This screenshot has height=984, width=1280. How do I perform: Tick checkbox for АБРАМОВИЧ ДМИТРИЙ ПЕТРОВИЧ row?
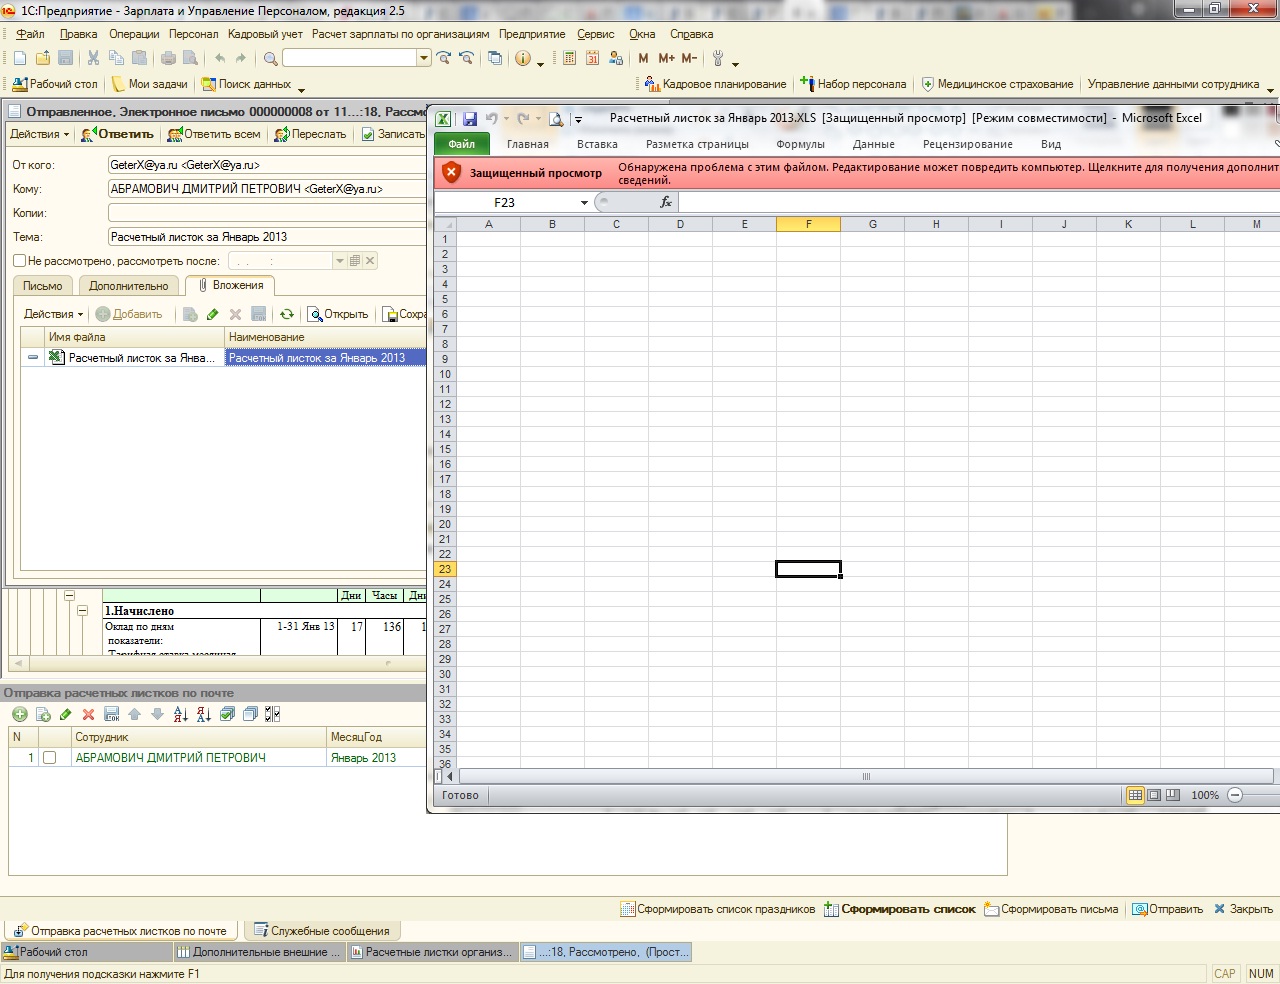[49, 758]
